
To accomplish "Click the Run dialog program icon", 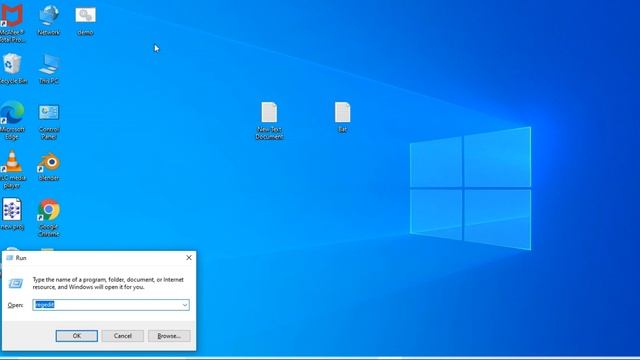I will tap(16, 283).
